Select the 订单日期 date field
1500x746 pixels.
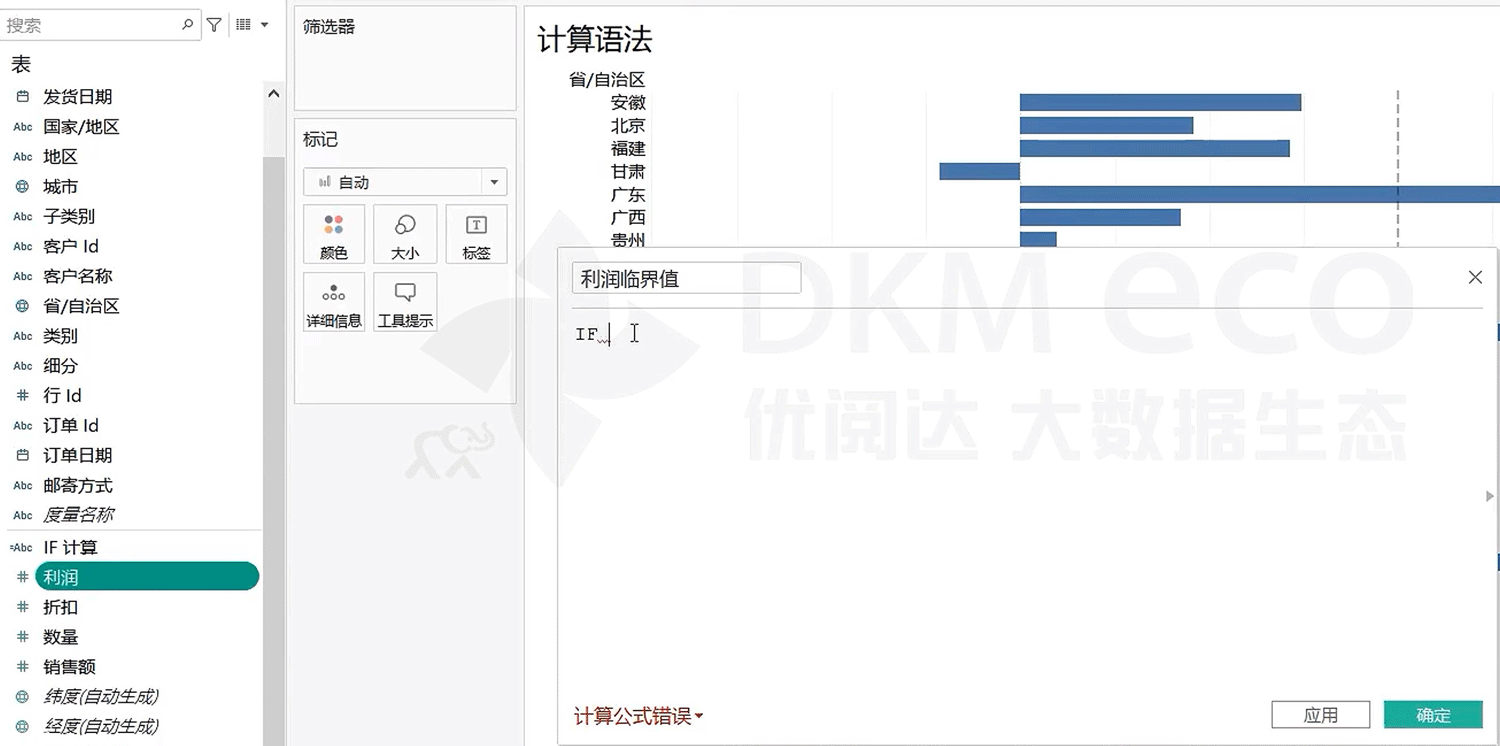point(77,456)
